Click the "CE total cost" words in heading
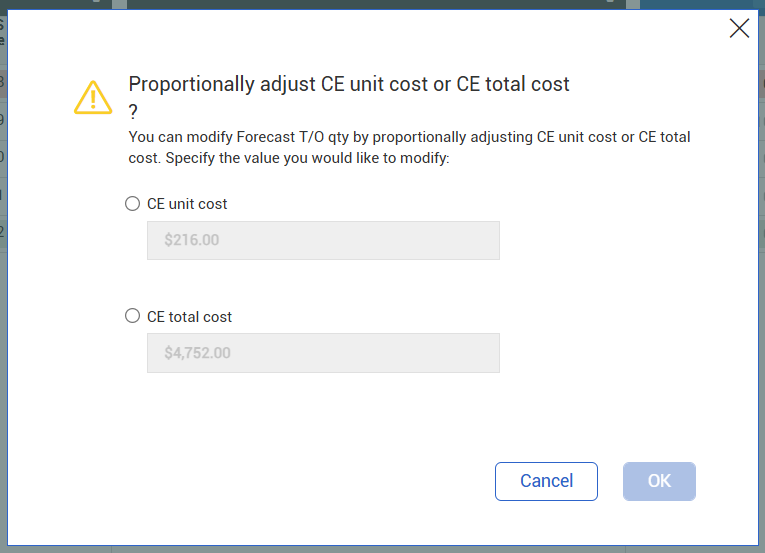 (513, 84)
